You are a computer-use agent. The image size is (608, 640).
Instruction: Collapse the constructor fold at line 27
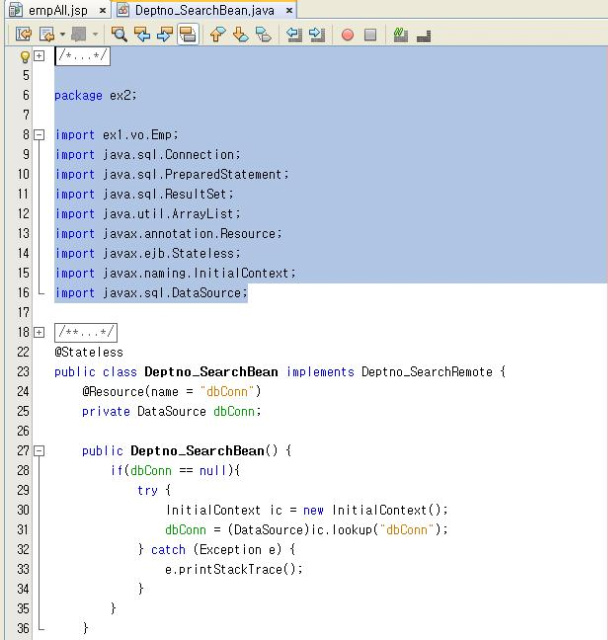coord(39,451)
